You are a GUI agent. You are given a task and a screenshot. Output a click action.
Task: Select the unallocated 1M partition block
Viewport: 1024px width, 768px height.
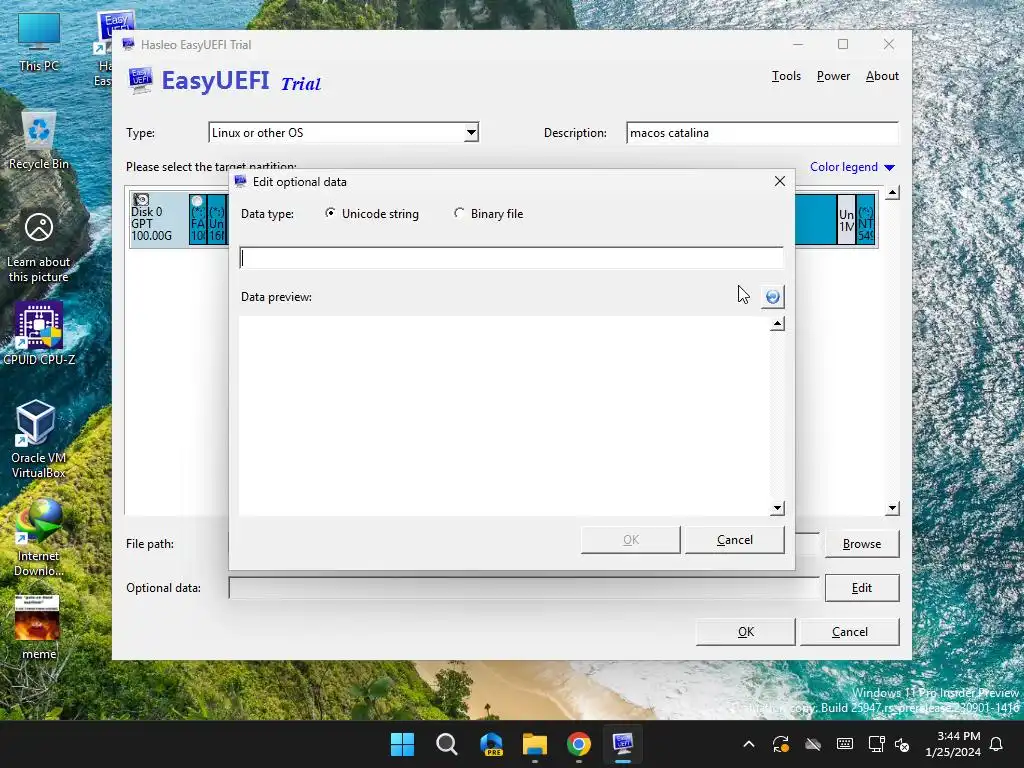point(846,219)
